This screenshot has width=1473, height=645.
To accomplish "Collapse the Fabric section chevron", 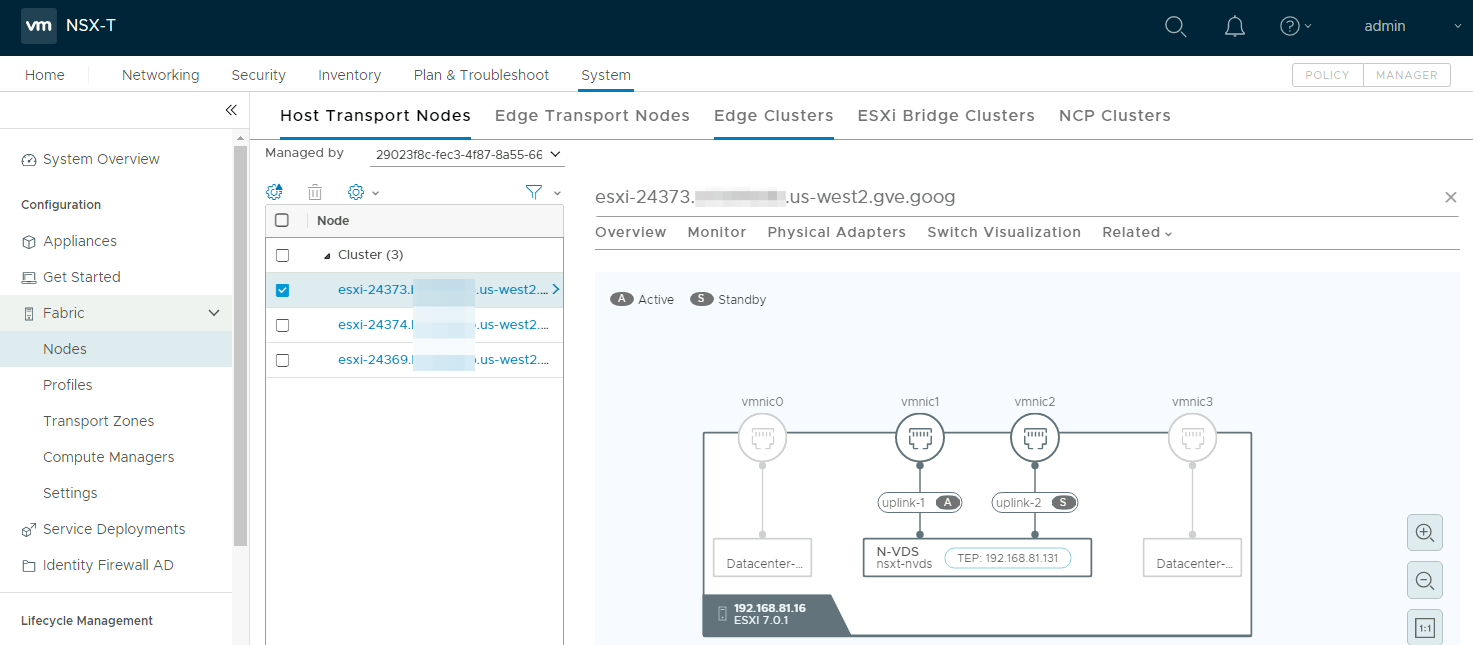I will [214, 313].
